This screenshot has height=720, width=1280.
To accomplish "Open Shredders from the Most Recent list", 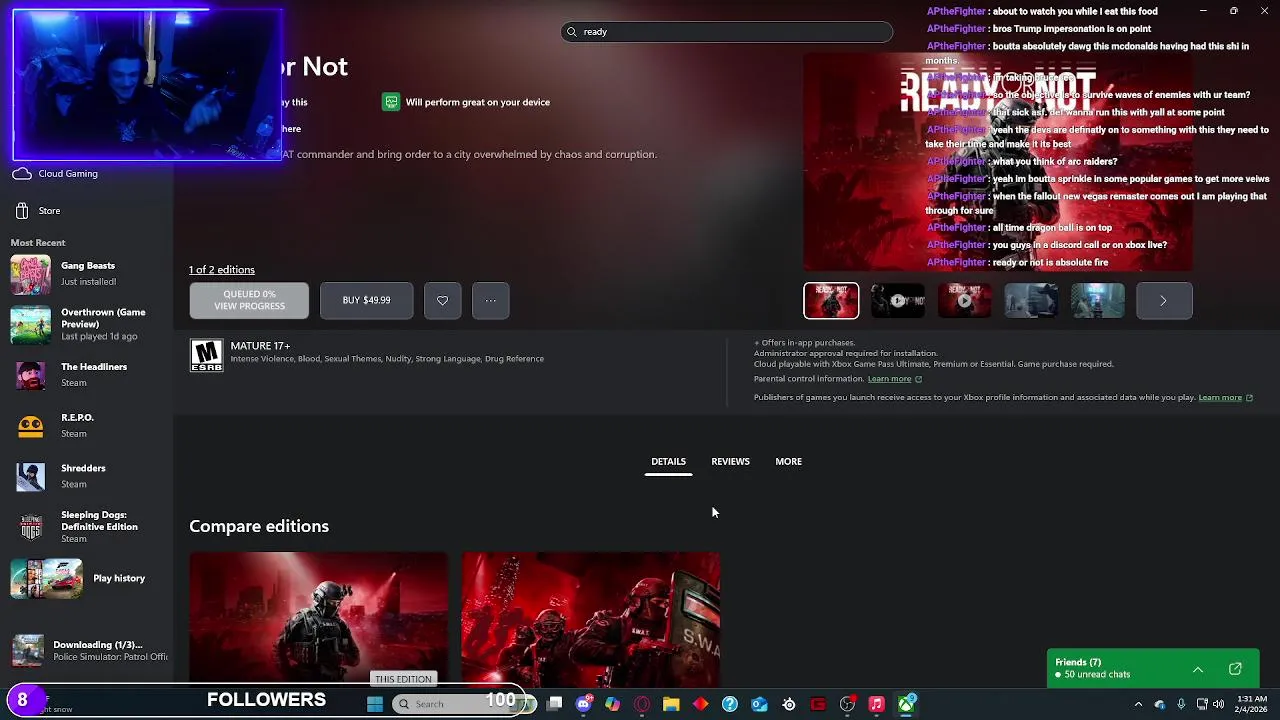I will (x=88, y=476).
